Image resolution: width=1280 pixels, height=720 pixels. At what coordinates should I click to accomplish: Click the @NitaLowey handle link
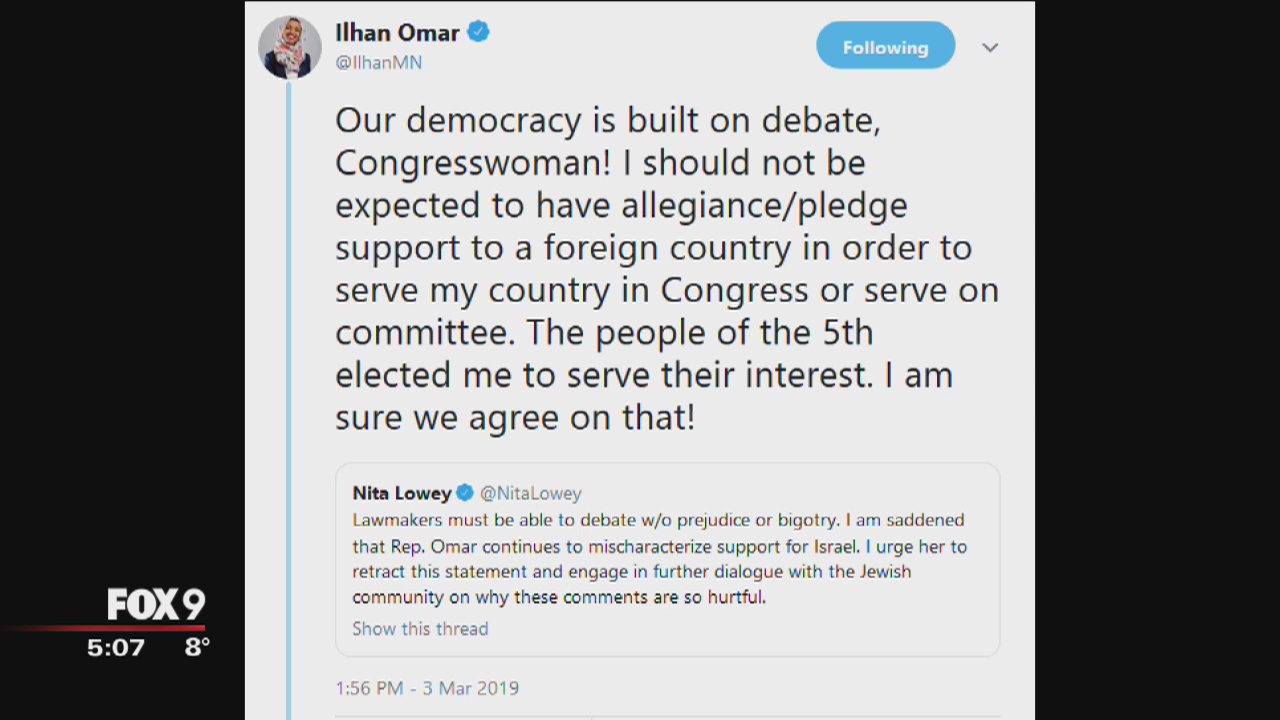click(x=531, y=492)
